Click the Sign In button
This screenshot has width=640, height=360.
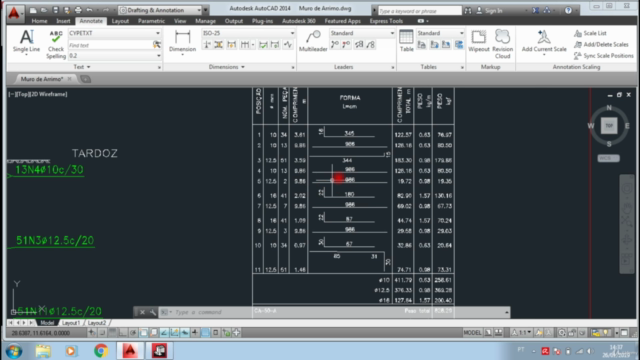(490, 11)
